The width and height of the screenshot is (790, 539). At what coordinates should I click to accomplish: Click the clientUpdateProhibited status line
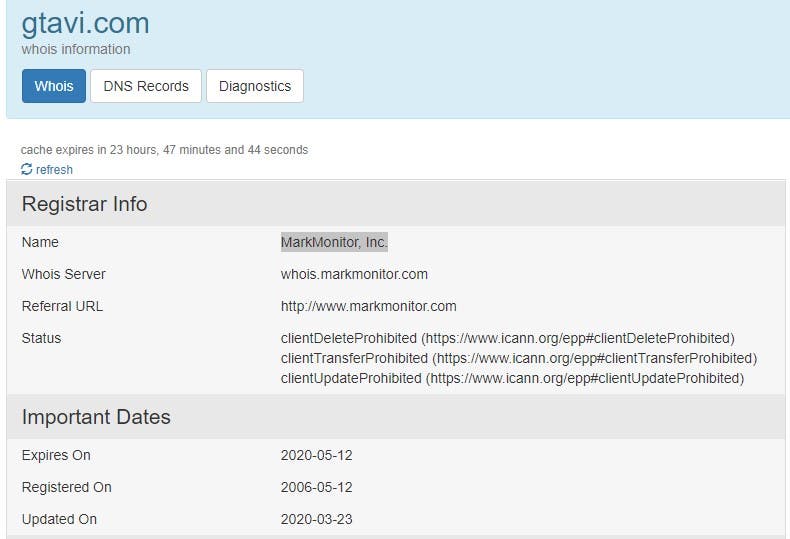pos(512,378)
